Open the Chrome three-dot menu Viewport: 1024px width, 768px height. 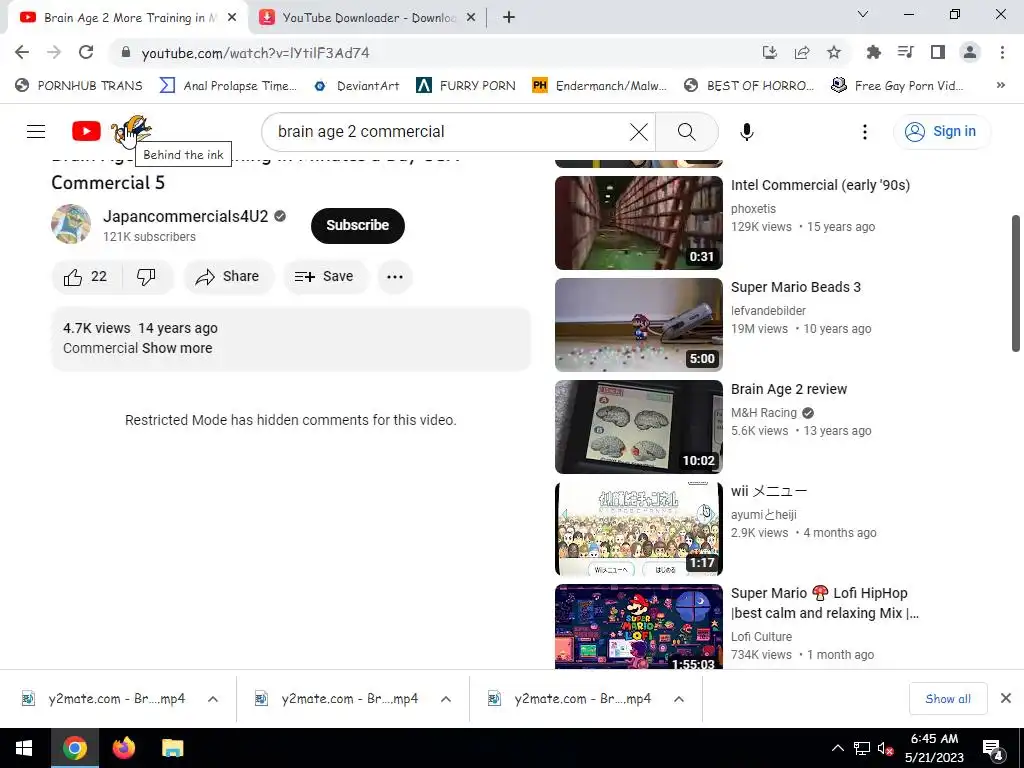pyautogui.click(x=1002, y=52)
